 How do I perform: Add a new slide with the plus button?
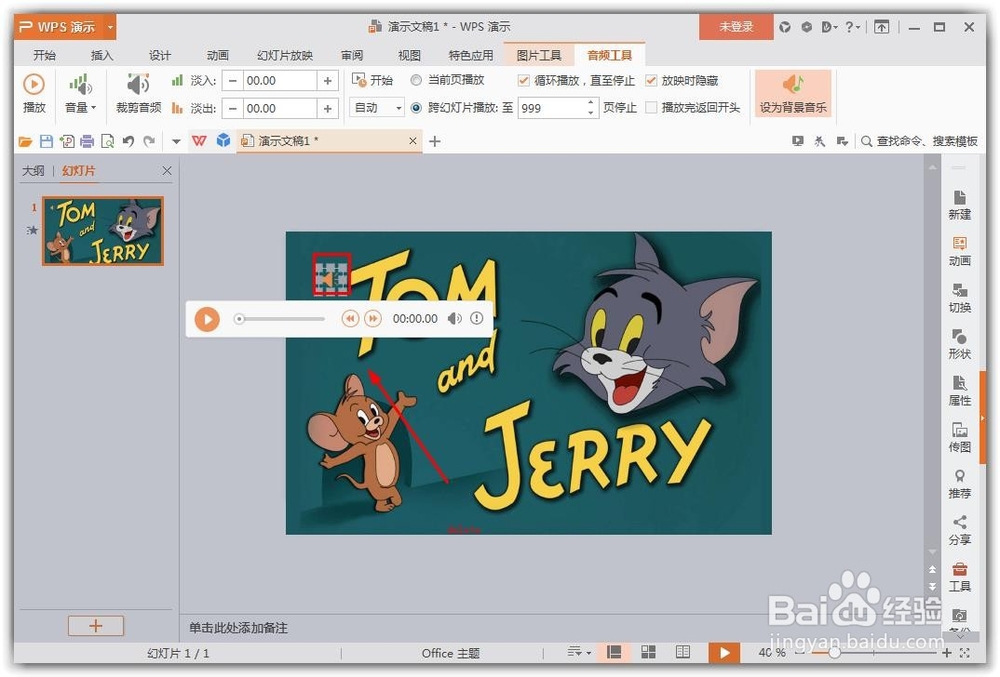[96, 626]
